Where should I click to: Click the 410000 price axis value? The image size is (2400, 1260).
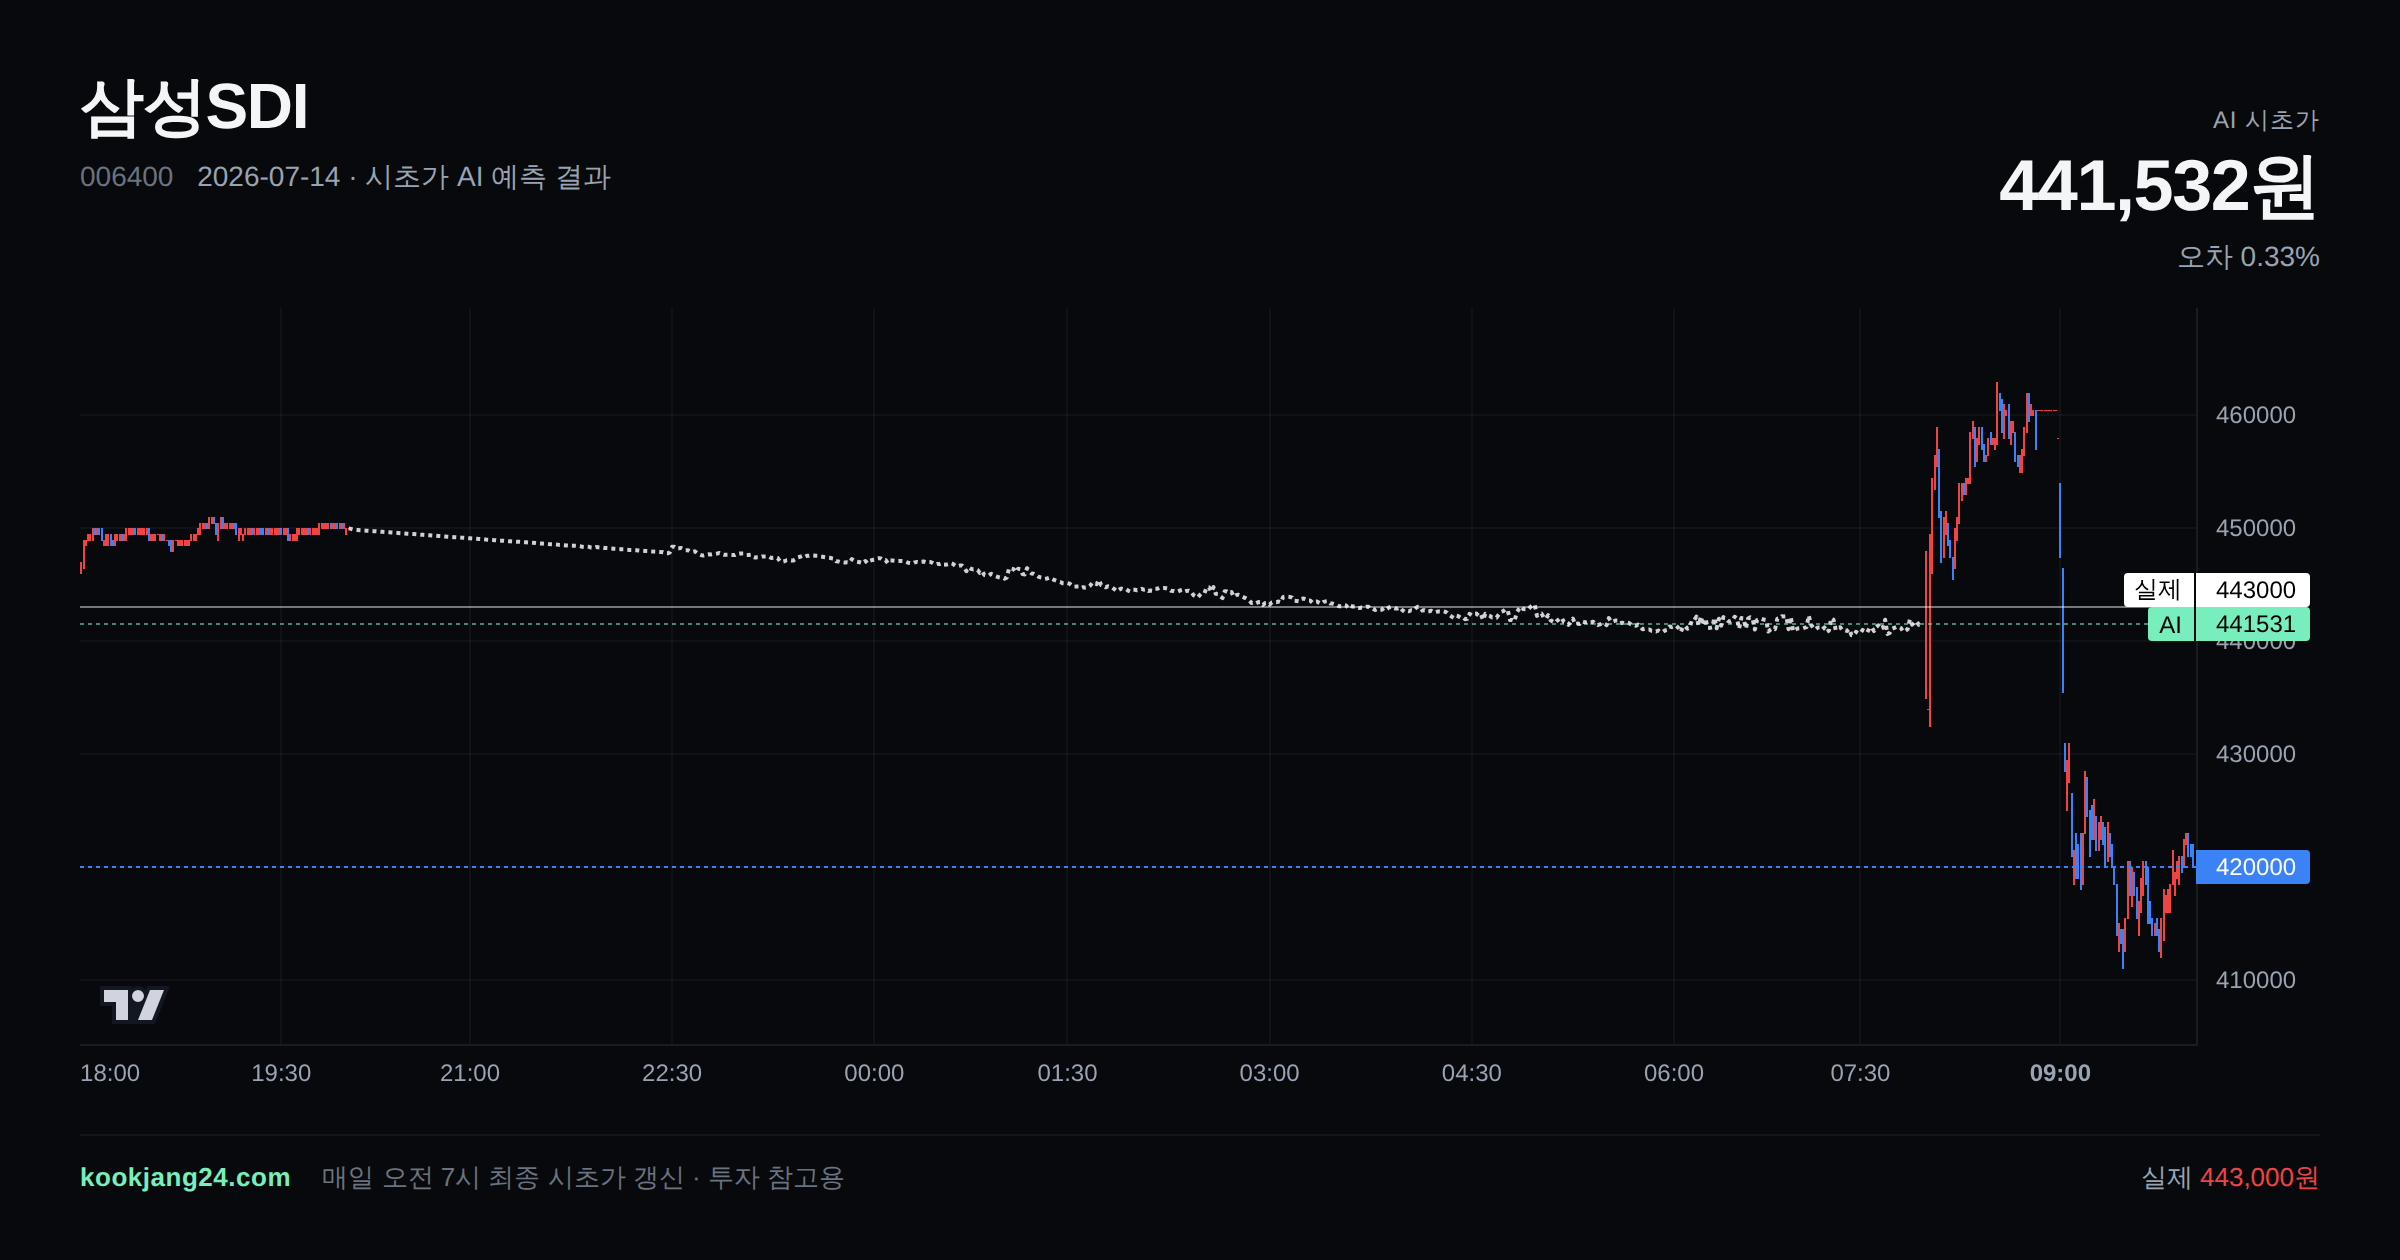coord(2255,980)
